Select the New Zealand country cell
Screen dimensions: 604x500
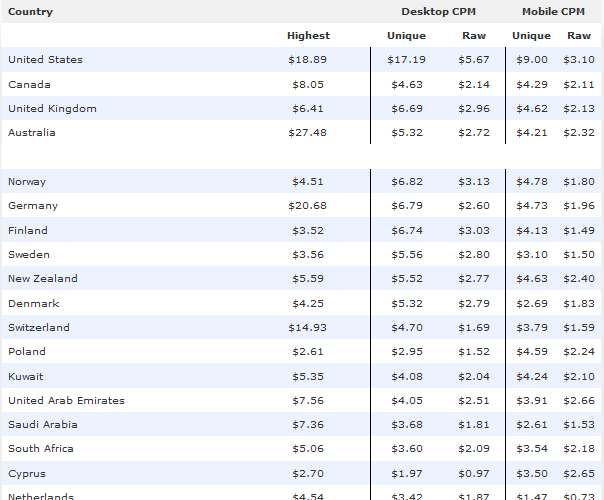click(x=42, y=279)
